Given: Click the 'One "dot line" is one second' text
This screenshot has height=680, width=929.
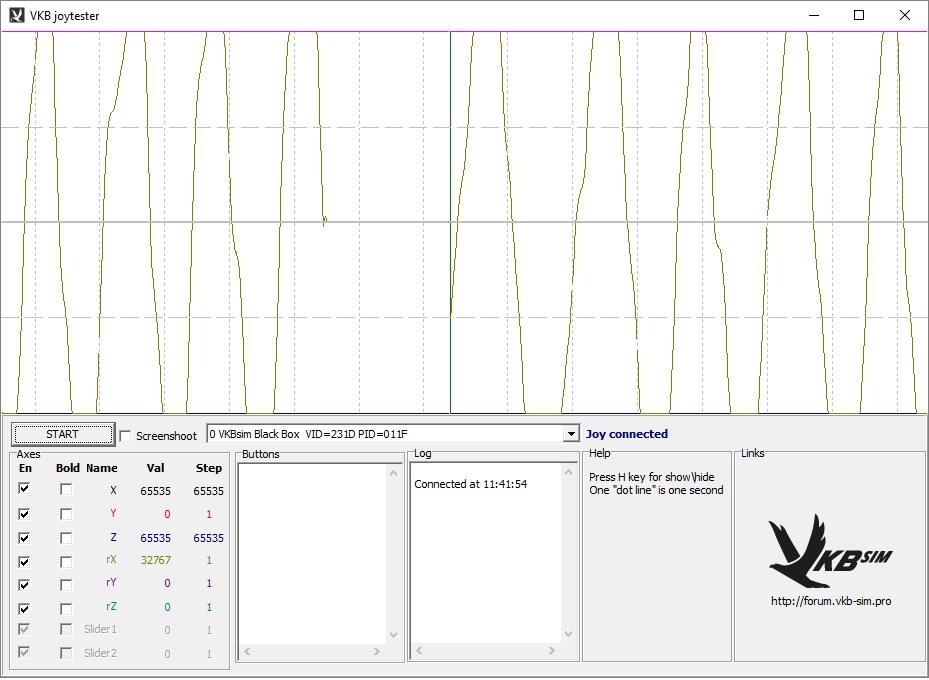Looking at the screenshot, I should click(x=656, y=490).
